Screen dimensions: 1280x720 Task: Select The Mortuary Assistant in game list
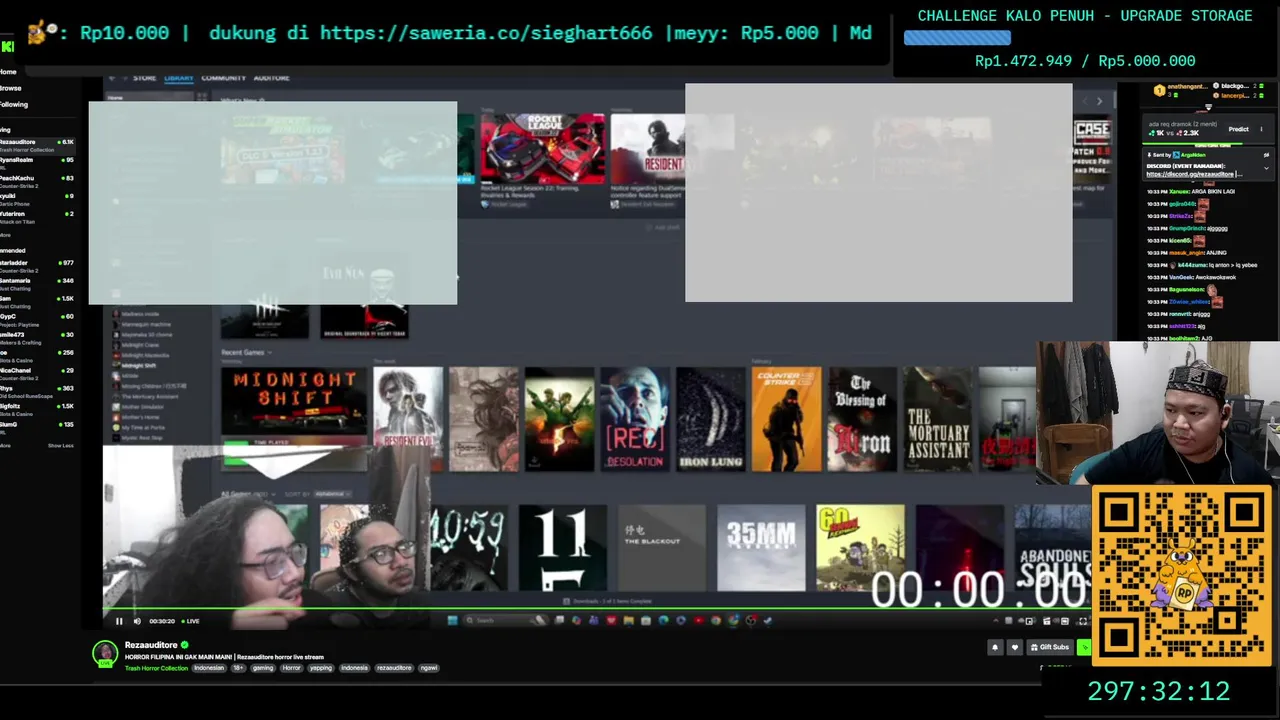(x=150, y=397)
